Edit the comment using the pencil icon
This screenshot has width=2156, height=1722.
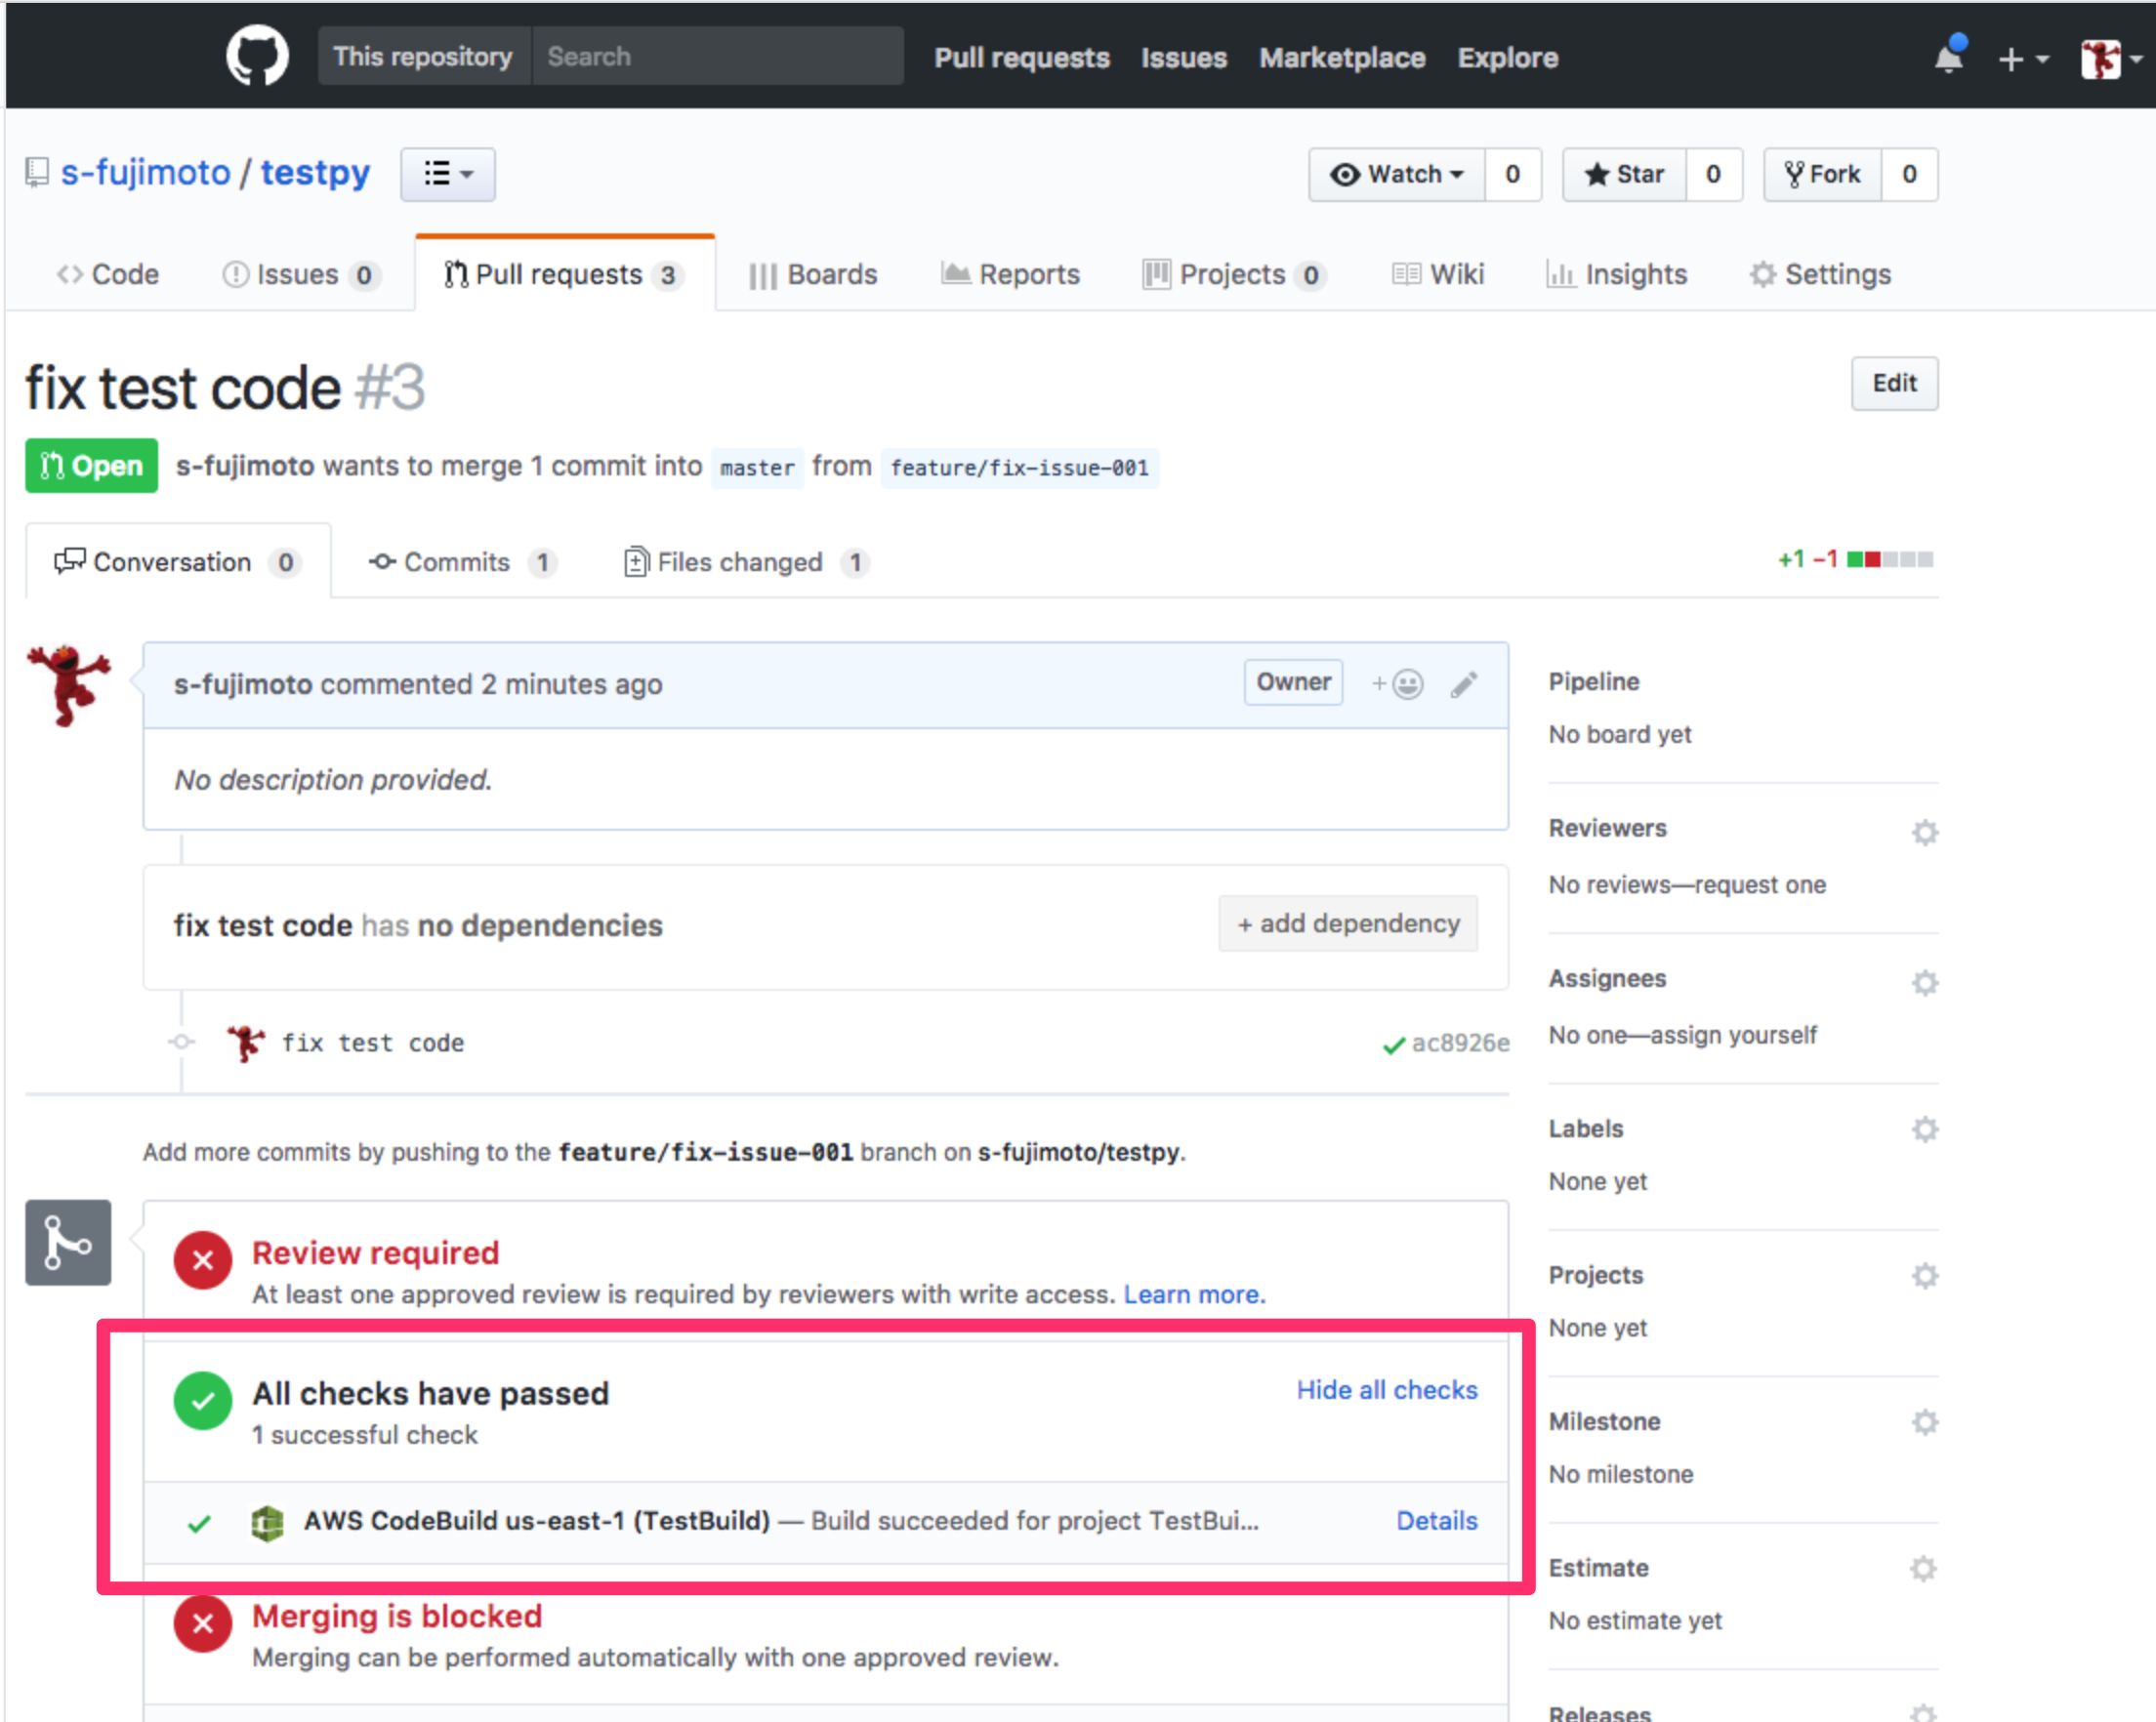point(1463,683)
